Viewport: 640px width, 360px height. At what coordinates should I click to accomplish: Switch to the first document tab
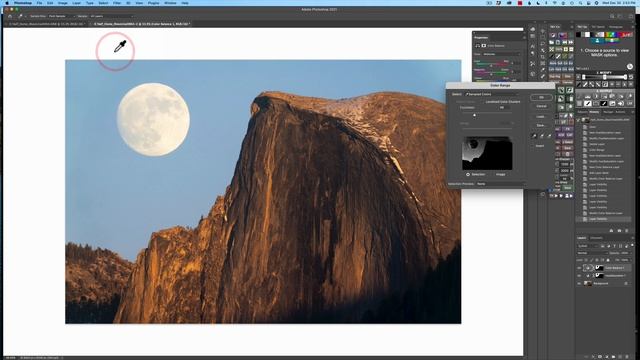tap(46, 24)
